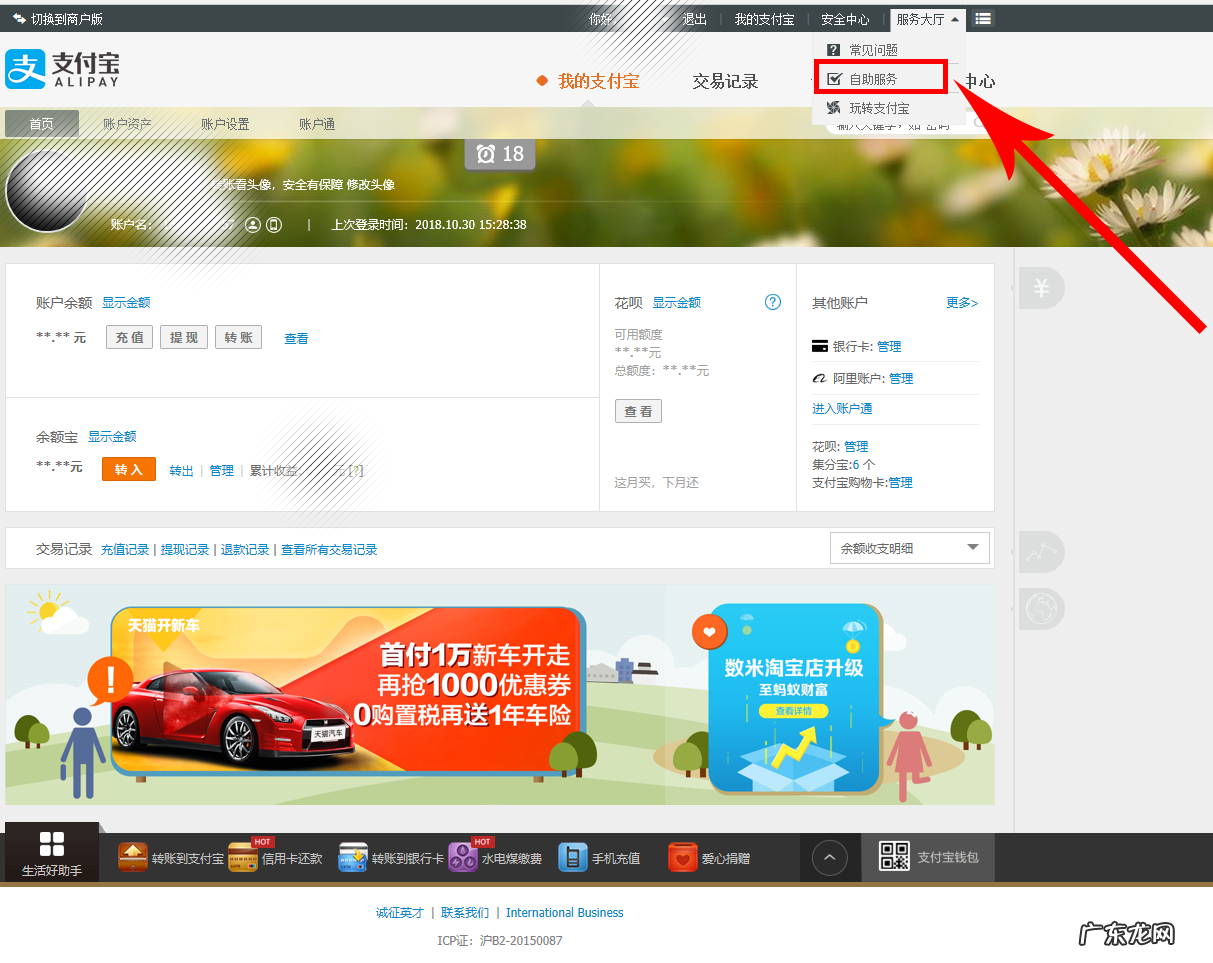Open 信用卡还款 icon in bottom bar
This screenshot has height=963, width=1213.
[243, 858]
